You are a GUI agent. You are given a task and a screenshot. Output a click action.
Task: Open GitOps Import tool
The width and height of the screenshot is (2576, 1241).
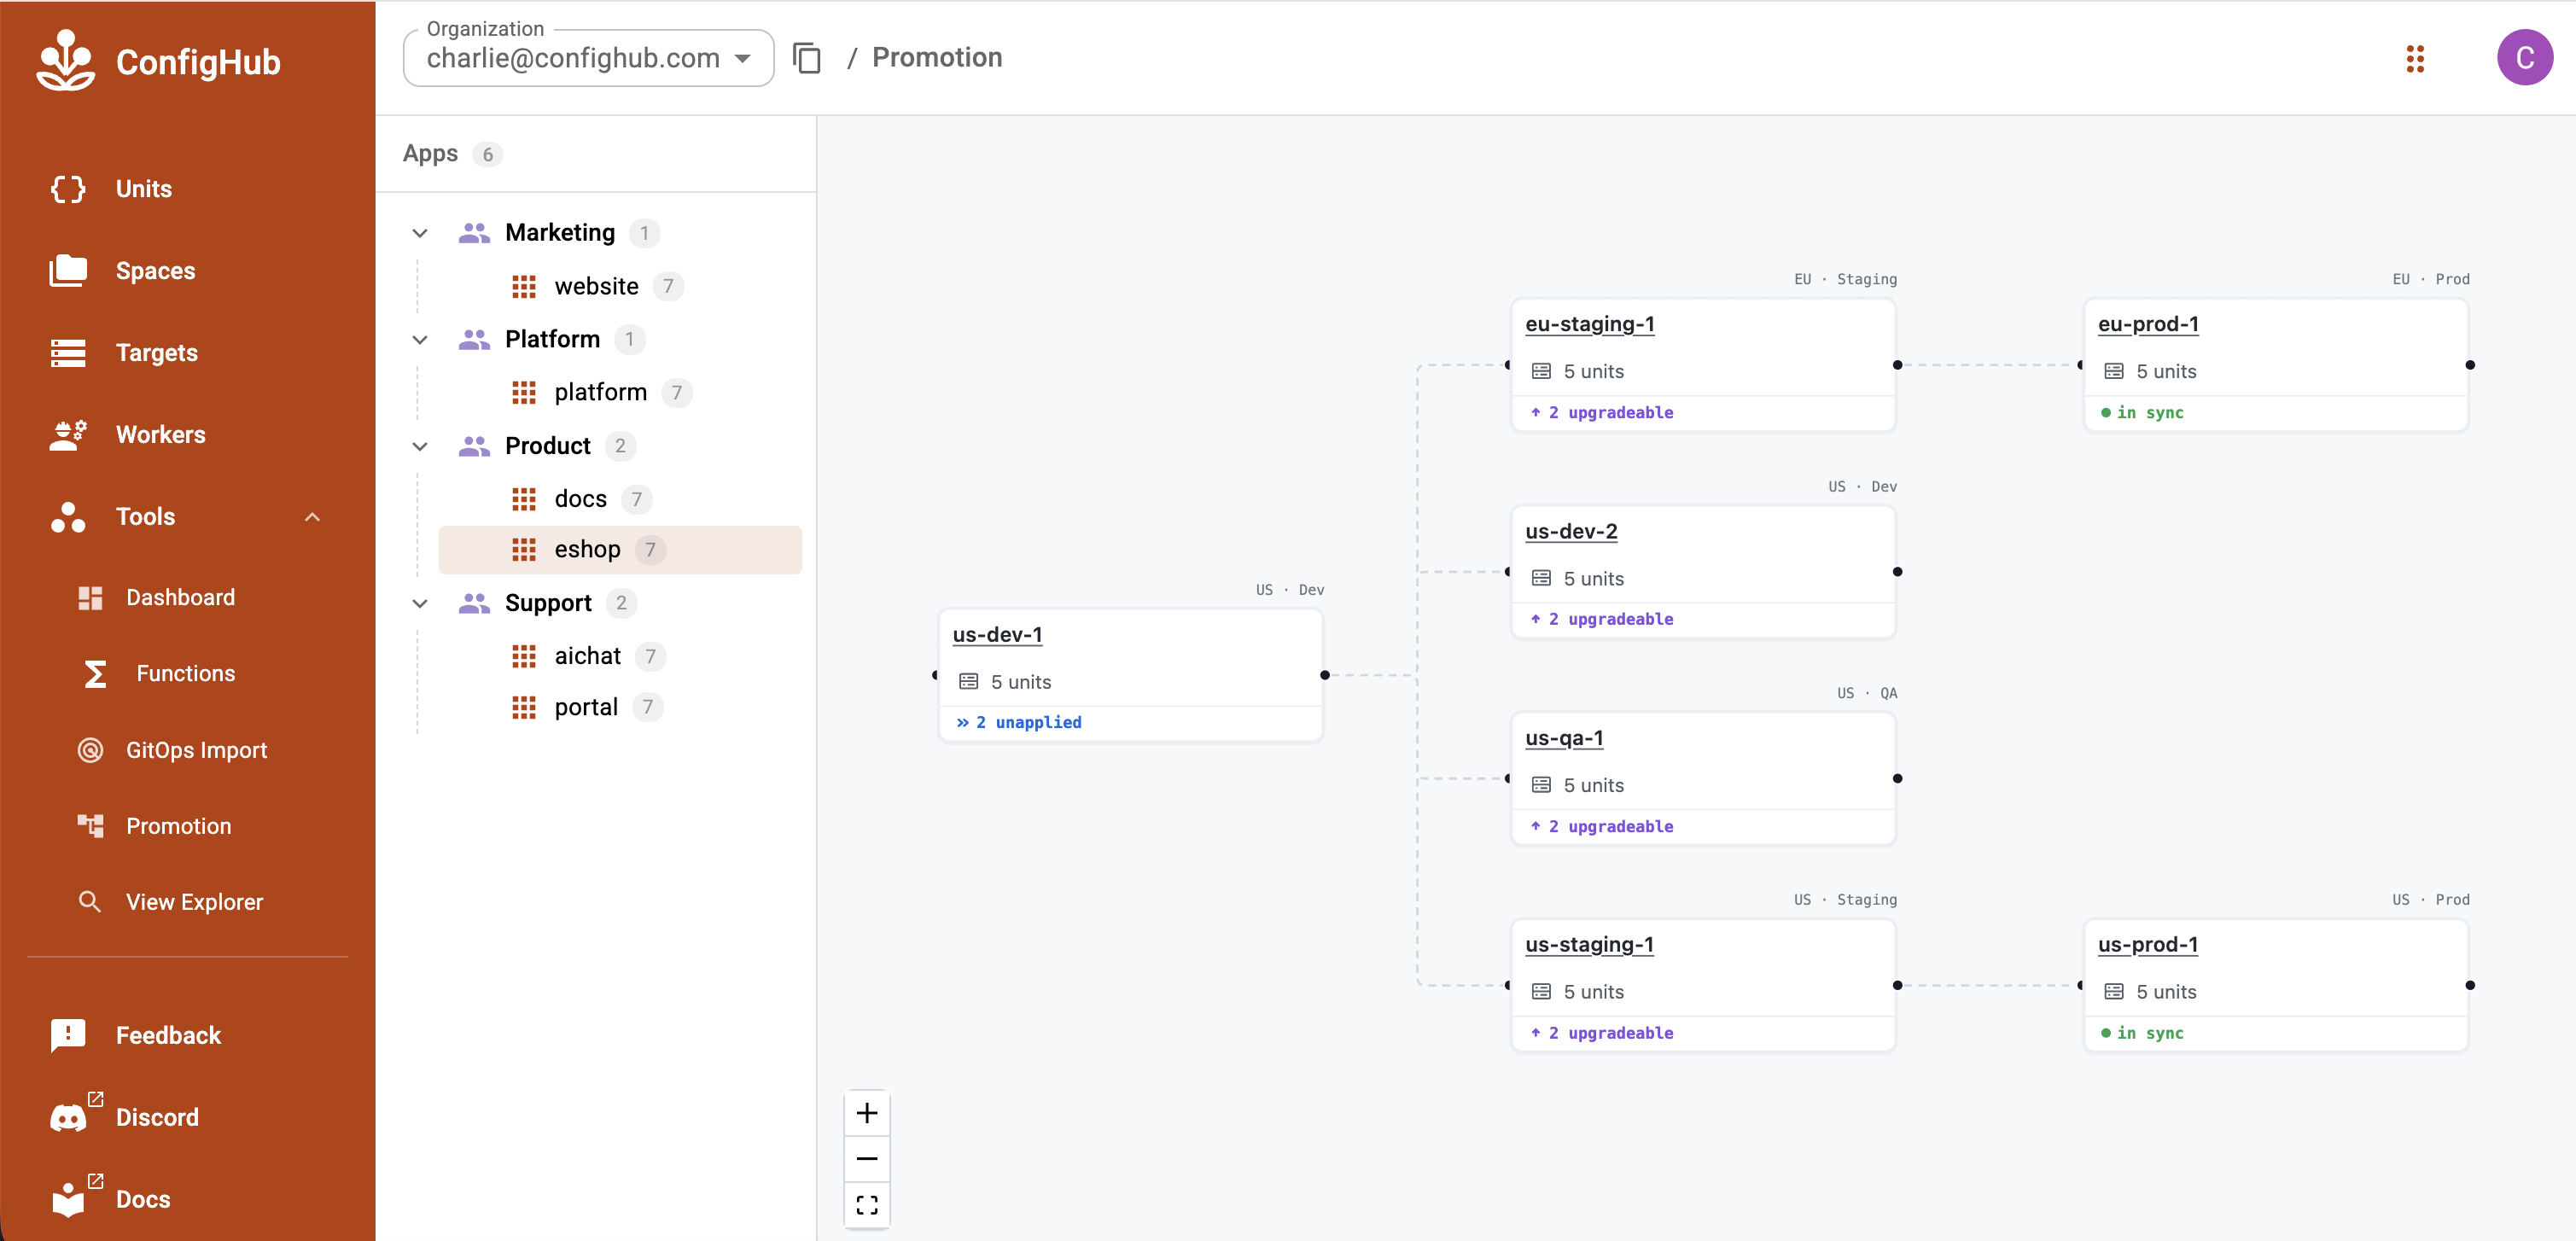point(196,750)
